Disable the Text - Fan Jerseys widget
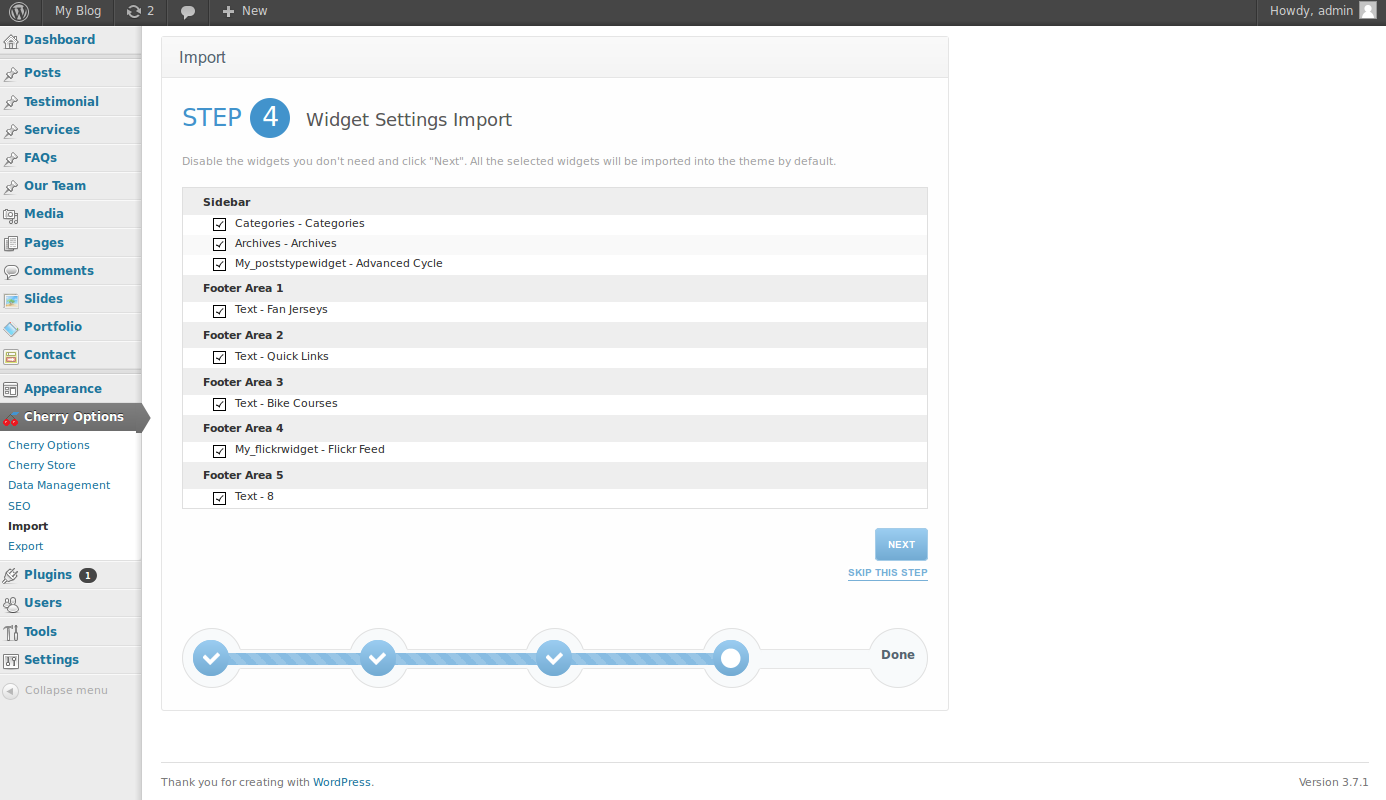The width and height of the screenshot is (1386, 800). [x=220, y=311]
